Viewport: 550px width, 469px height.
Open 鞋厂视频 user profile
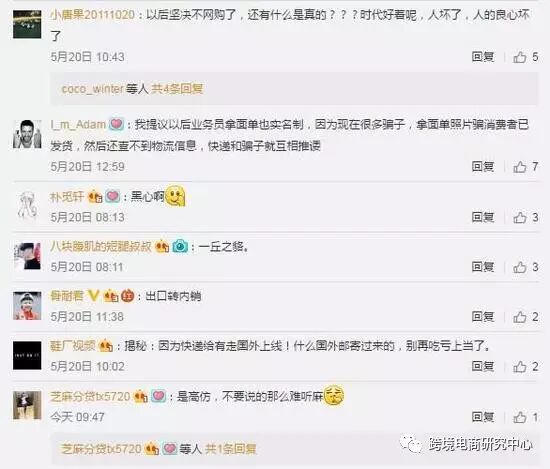tap(73, 346)
